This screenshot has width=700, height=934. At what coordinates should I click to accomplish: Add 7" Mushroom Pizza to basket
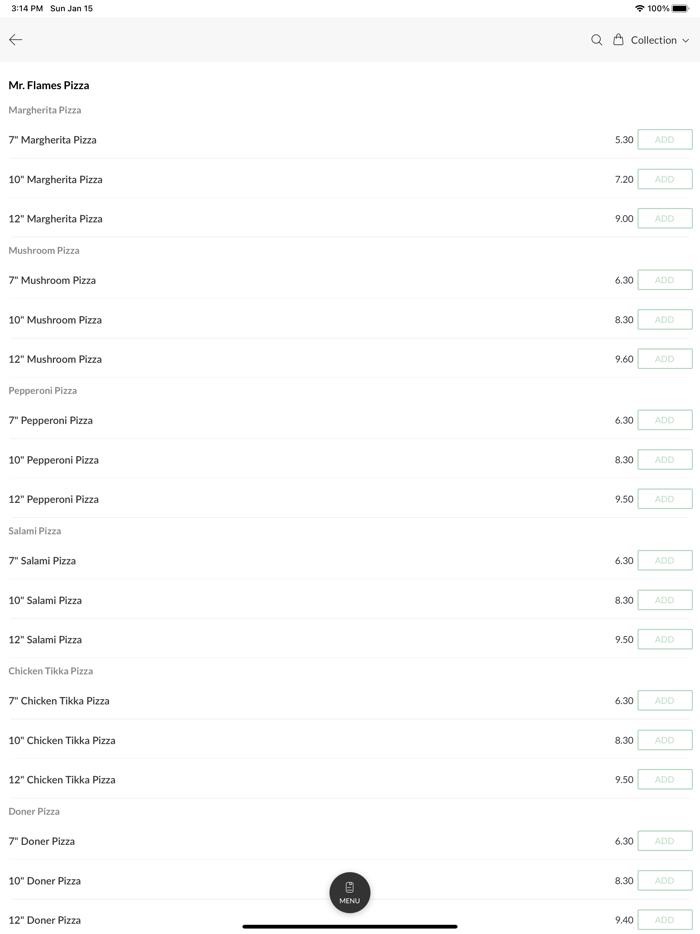pyautogui.click(x=664, y=280)
